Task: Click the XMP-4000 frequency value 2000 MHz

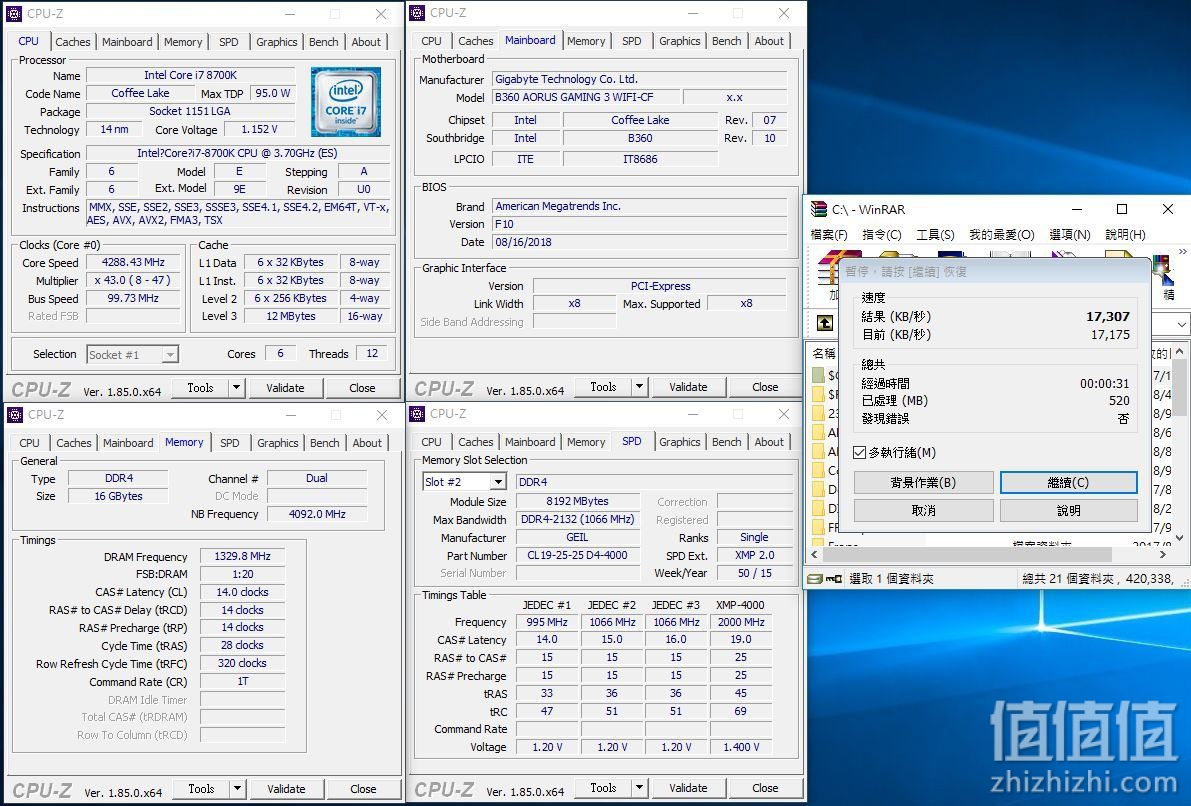Action: point(741,622)
